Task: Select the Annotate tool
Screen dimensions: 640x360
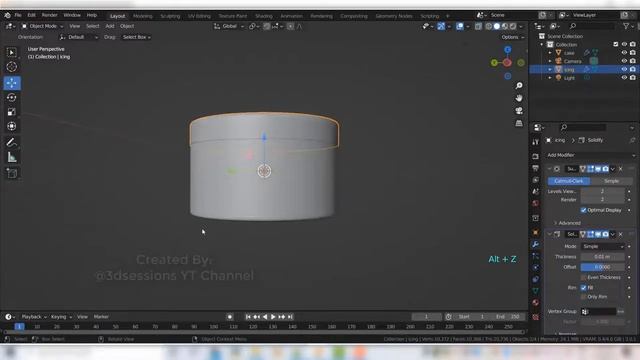Action: click(11, 142)
